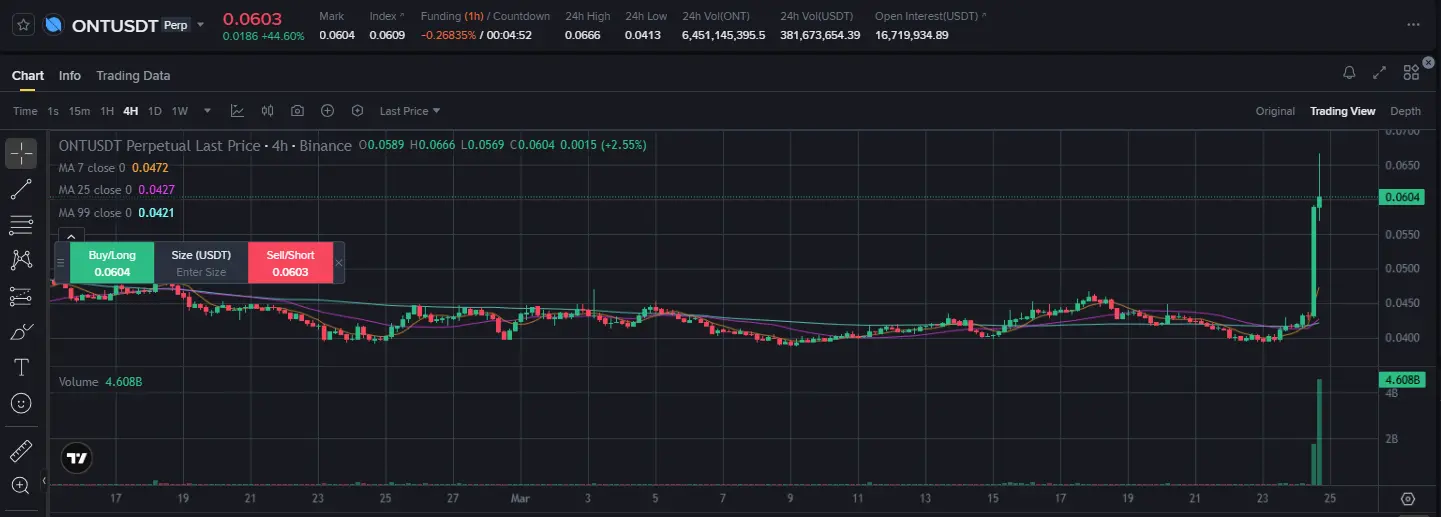This screenshot has height=517, width=1441.
Task: Click the Time label in interval bar
Action: click(25, 111)
